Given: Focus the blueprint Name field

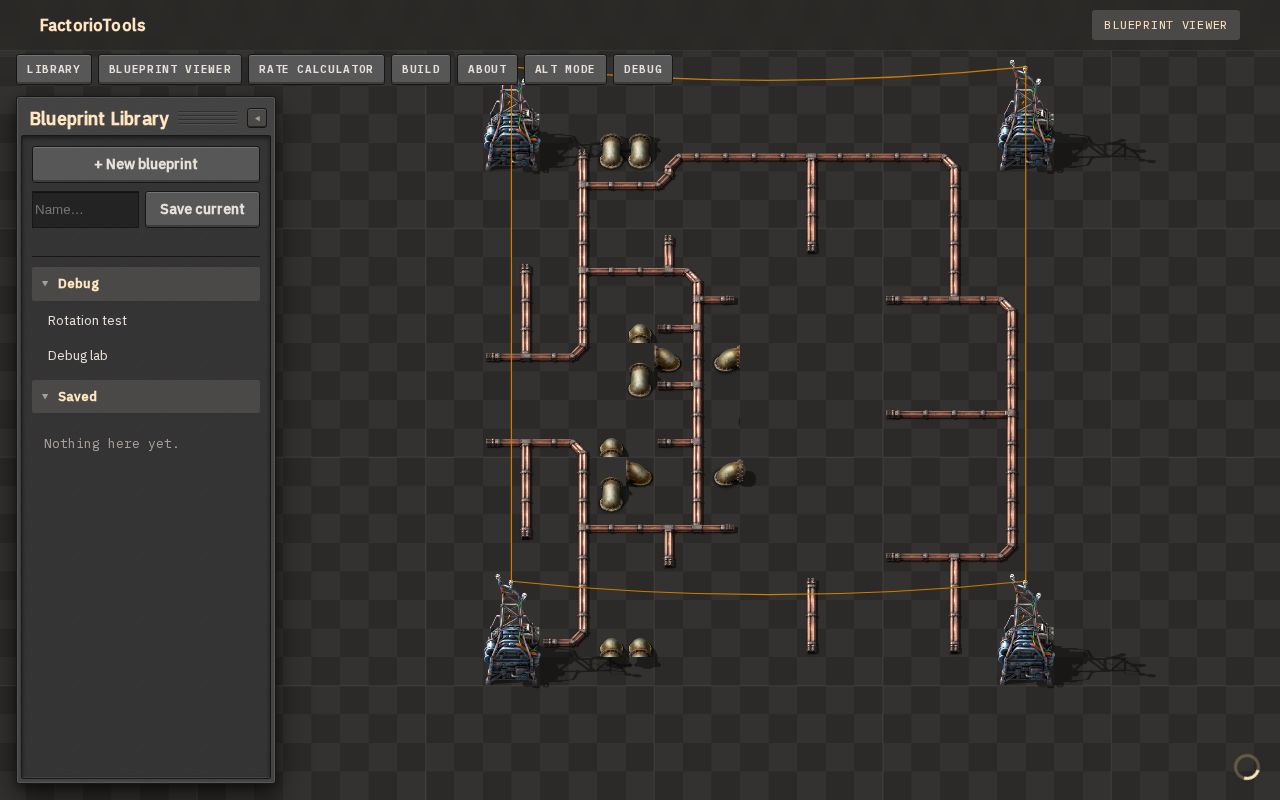Looking at the screenshot, I should coord(85,209).
